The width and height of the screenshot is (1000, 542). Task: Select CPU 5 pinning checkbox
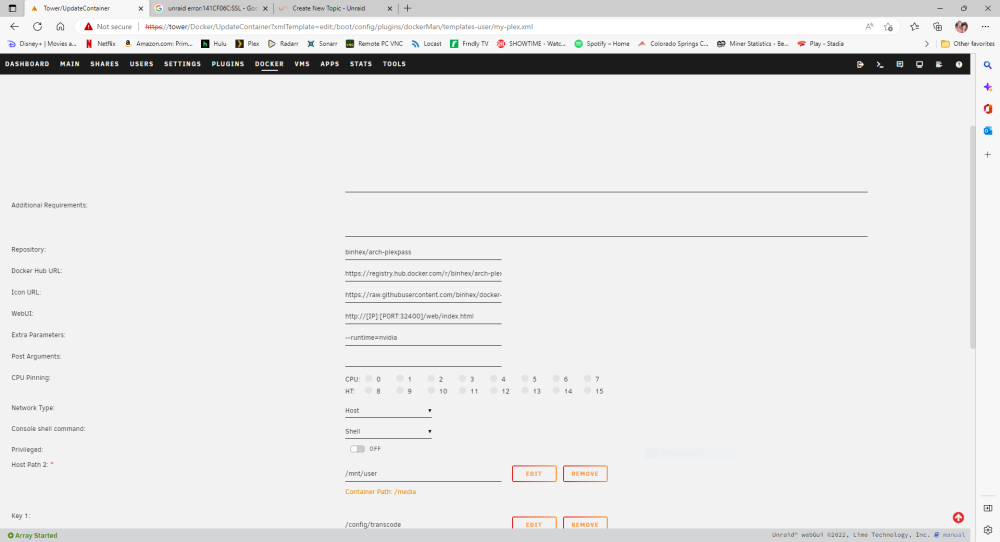point(525,379)
